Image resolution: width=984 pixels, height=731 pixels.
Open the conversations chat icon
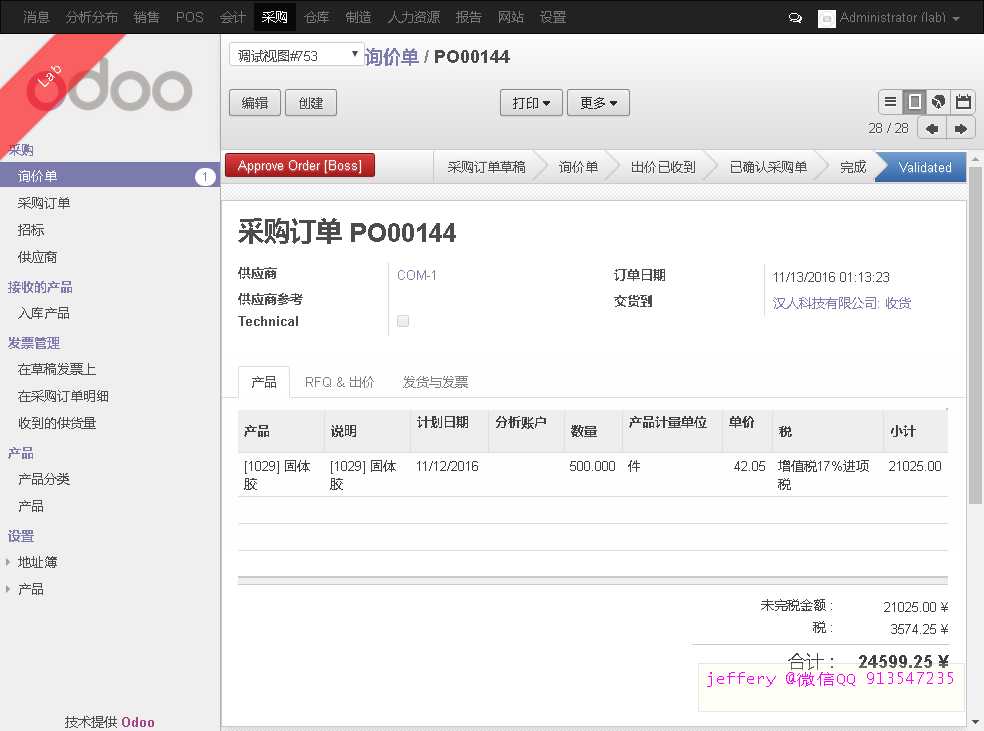point(795,18)
